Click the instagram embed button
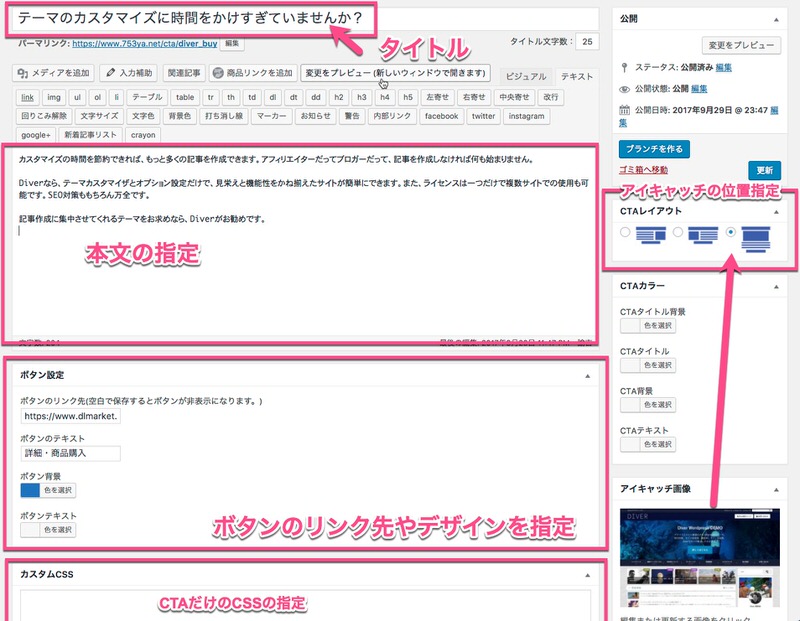The height and width of the screenshot is (621, 800). pyautogui.click(x=526, y=116)
